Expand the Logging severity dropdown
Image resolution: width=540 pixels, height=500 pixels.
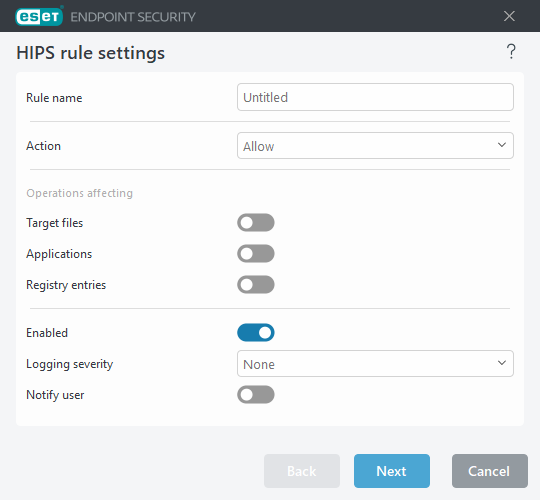coord(375,364)
